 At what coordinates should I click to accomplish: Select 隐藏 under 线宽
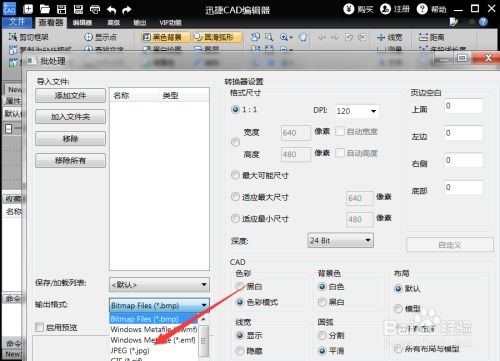tap(240, 351)
